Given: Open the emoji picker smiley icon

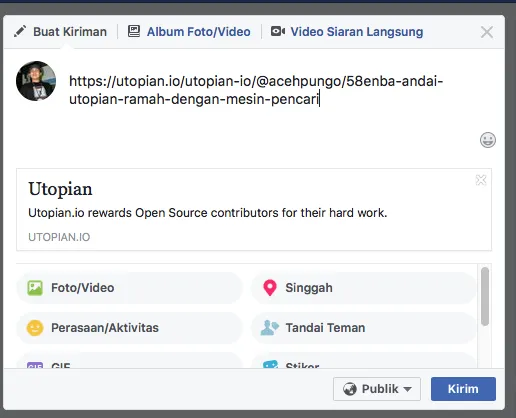Looking at the screenshot, I should [x=488, y=140].
